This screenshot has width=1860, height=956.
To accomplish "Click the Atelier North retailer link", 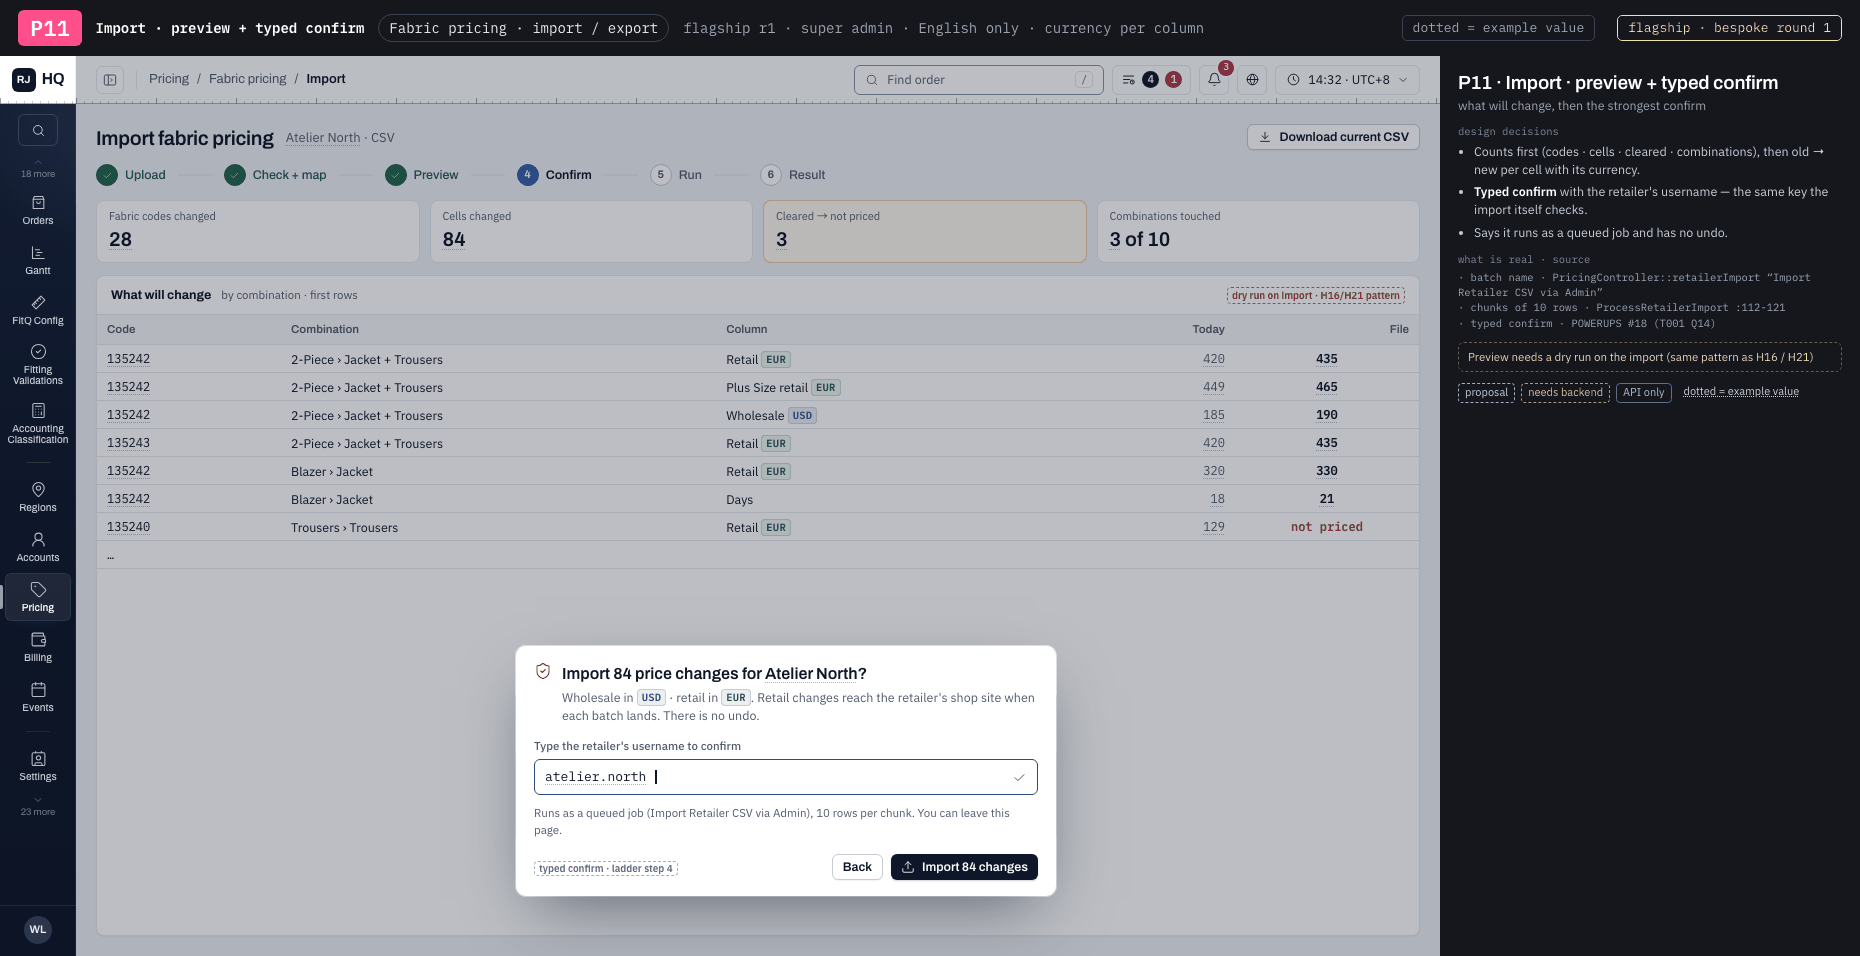I will [x=322, y=138].
